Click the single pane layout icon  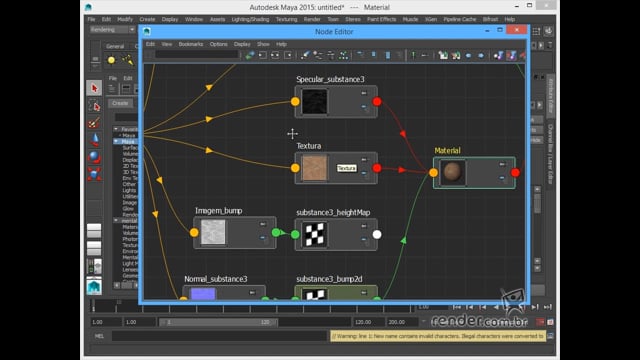tap(94, 230)
